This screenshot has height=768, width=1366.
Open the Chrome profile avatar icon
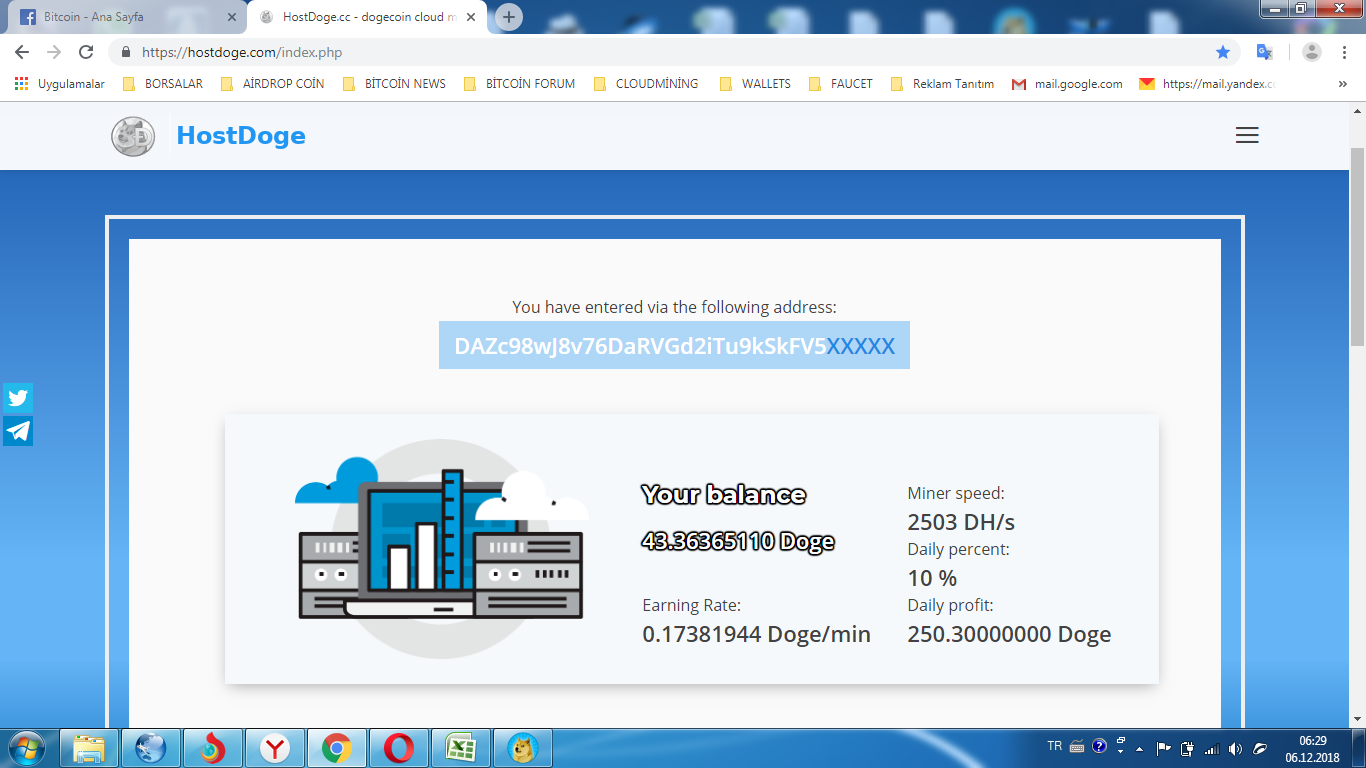pos(1312,52)
